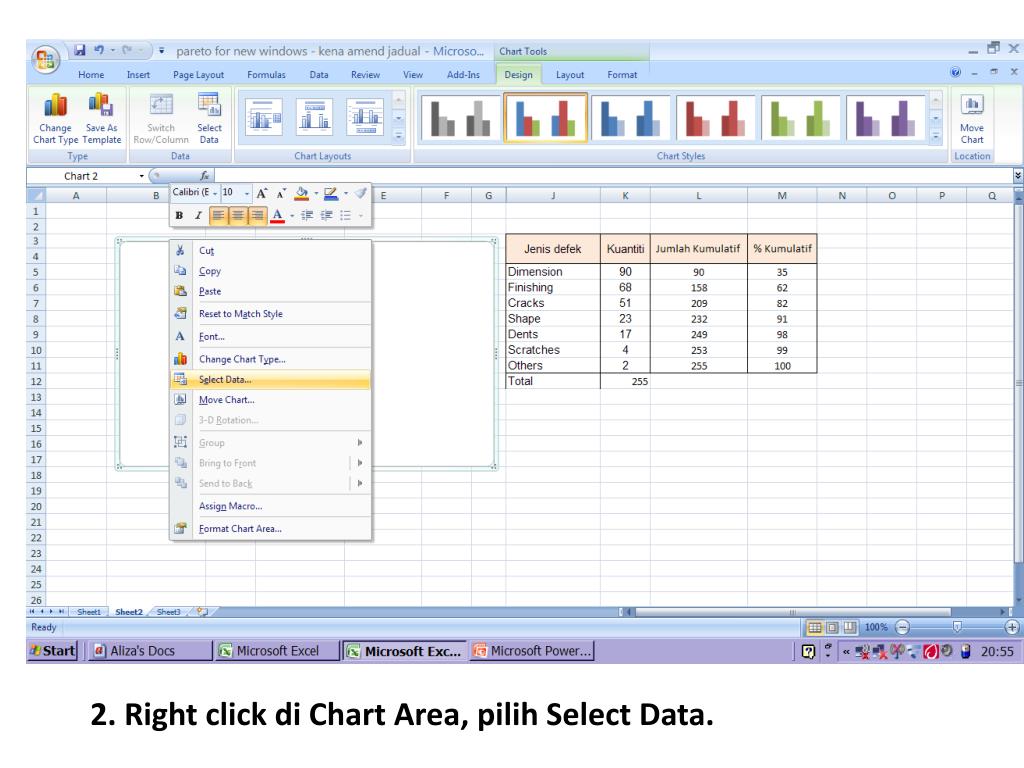The width and height of the screenshot is (1024, 768).
Task: Switch to Sheet1 tab
Action: pos(89,612)
